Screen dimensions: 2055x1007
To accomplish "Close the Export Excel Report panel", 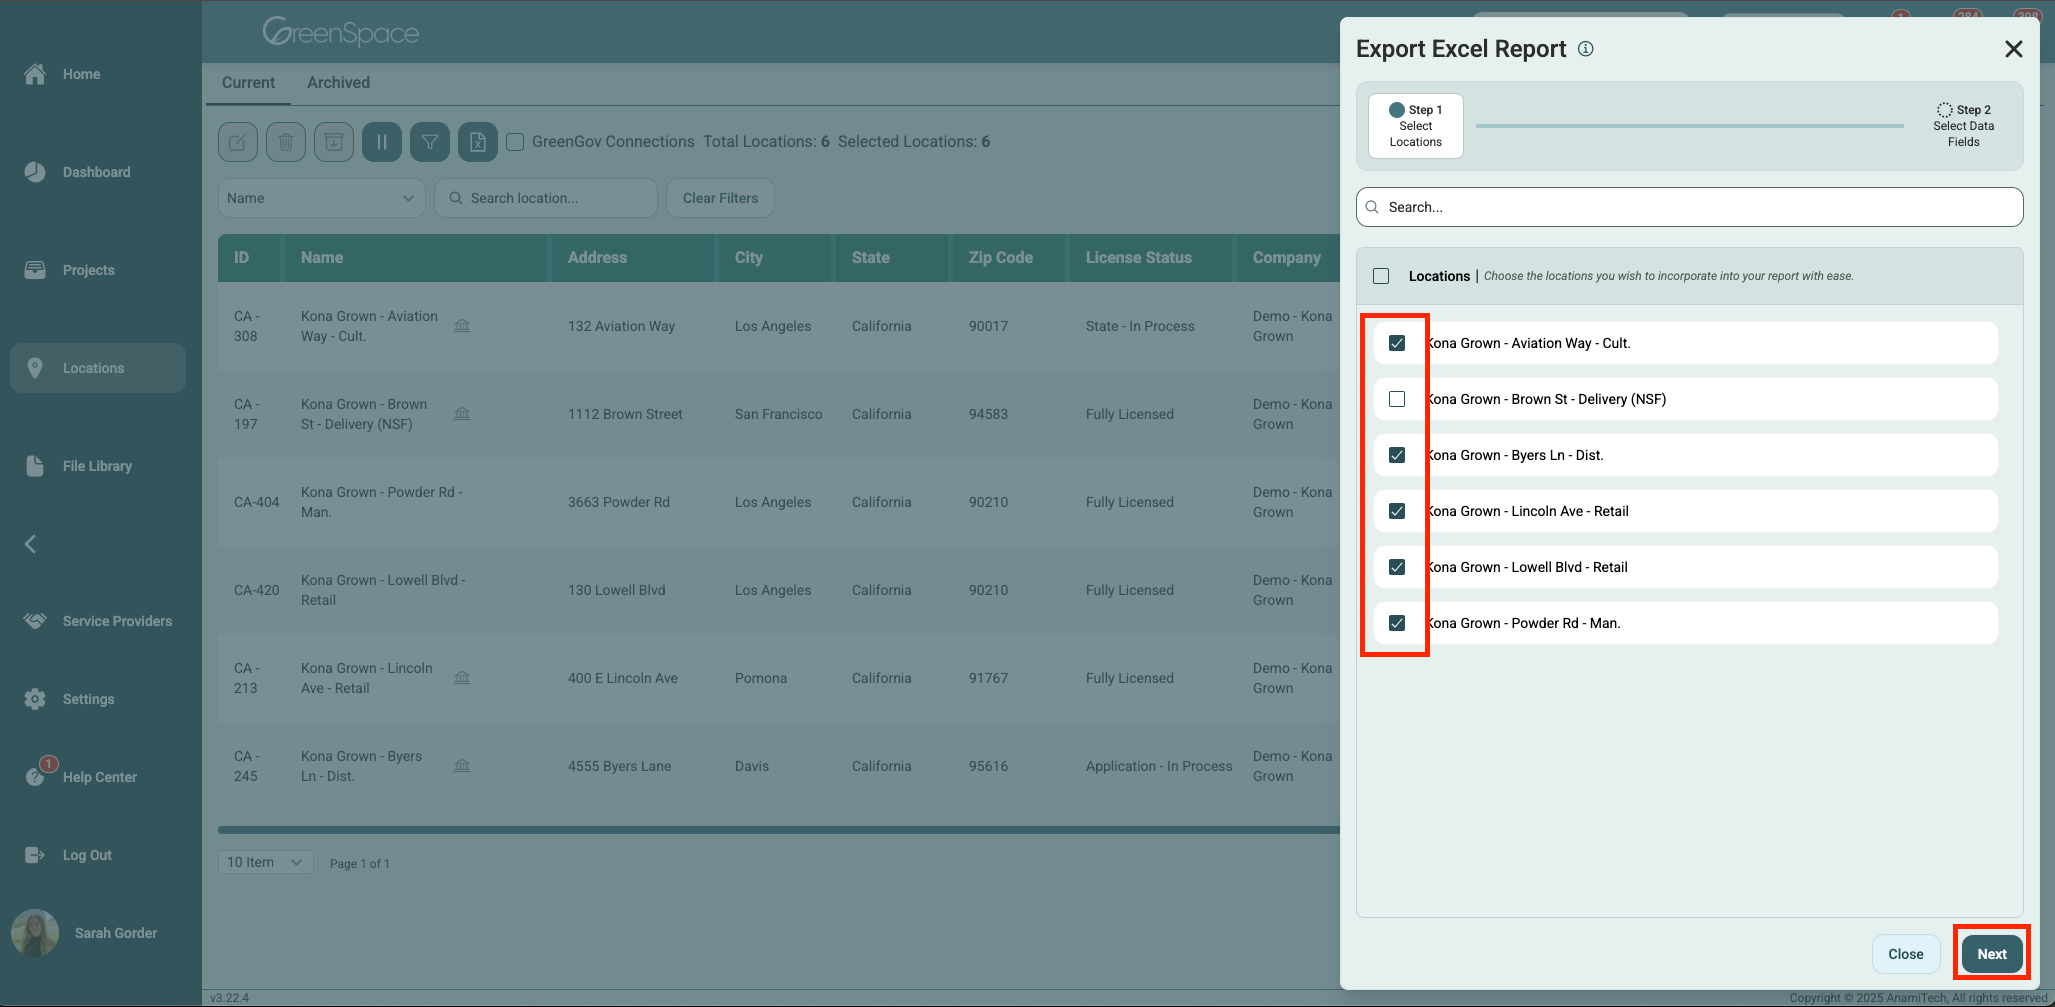I will click(x=2014, y=49).
